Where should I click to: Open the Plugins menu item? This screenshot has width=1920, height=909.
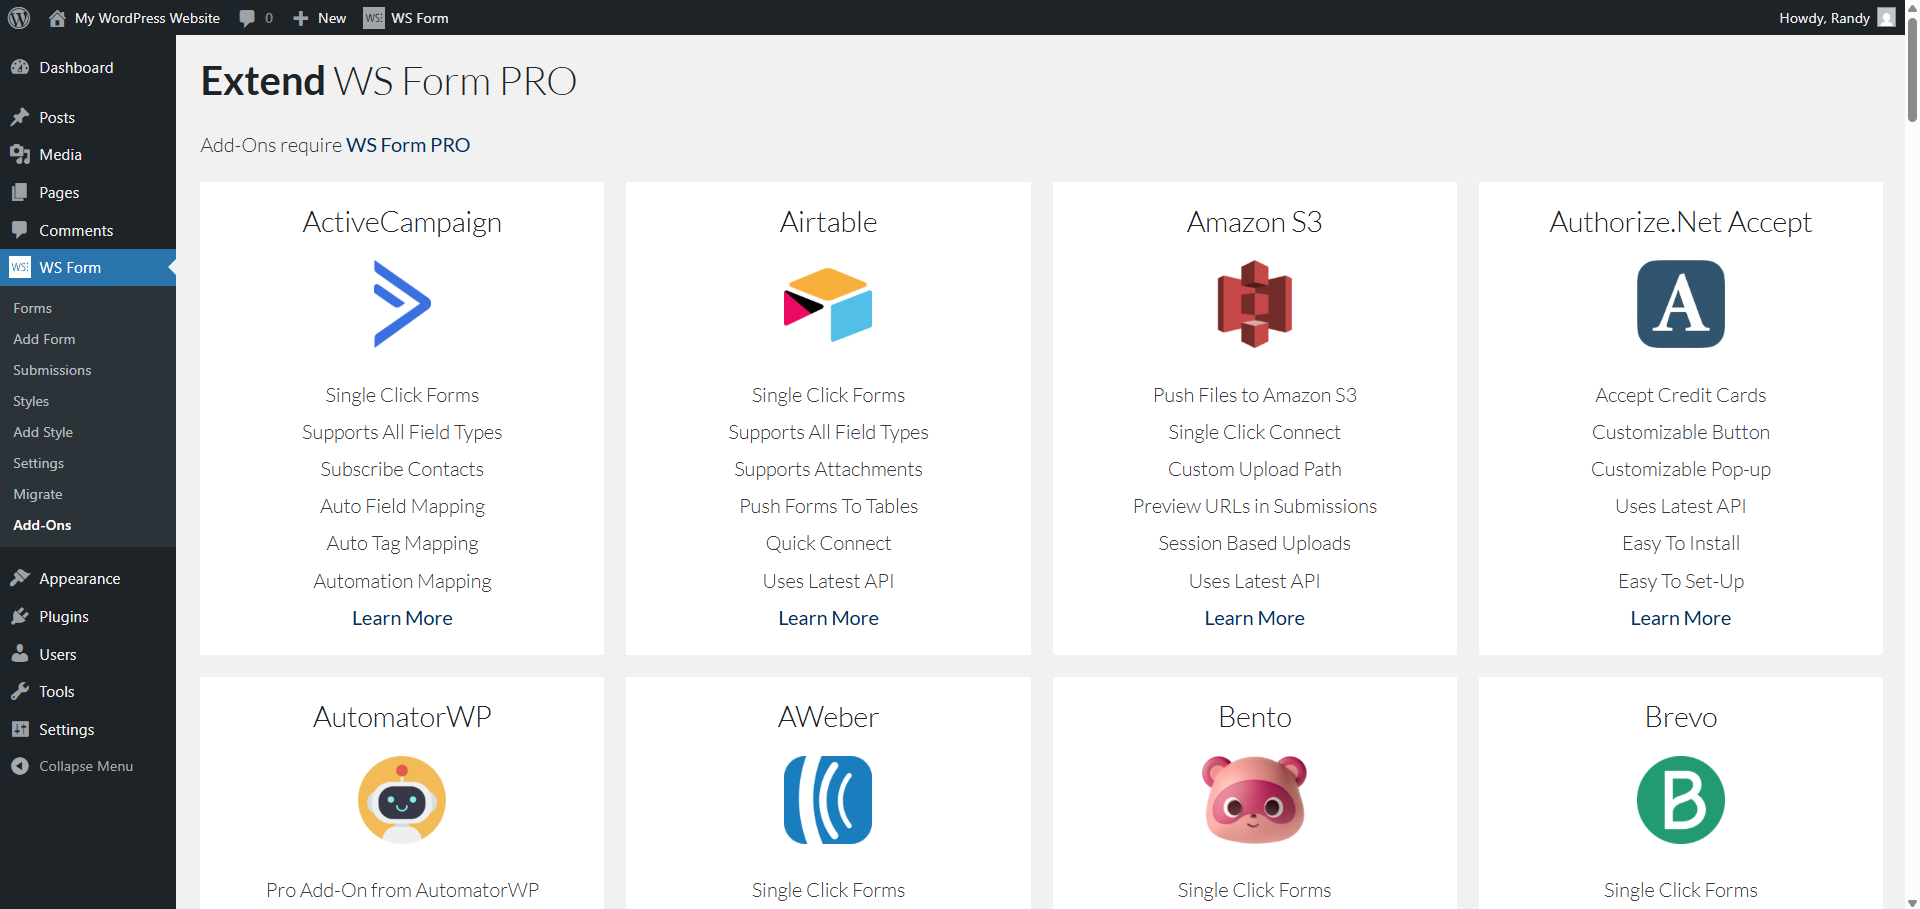pyautogui.click(x=64, y=617)
